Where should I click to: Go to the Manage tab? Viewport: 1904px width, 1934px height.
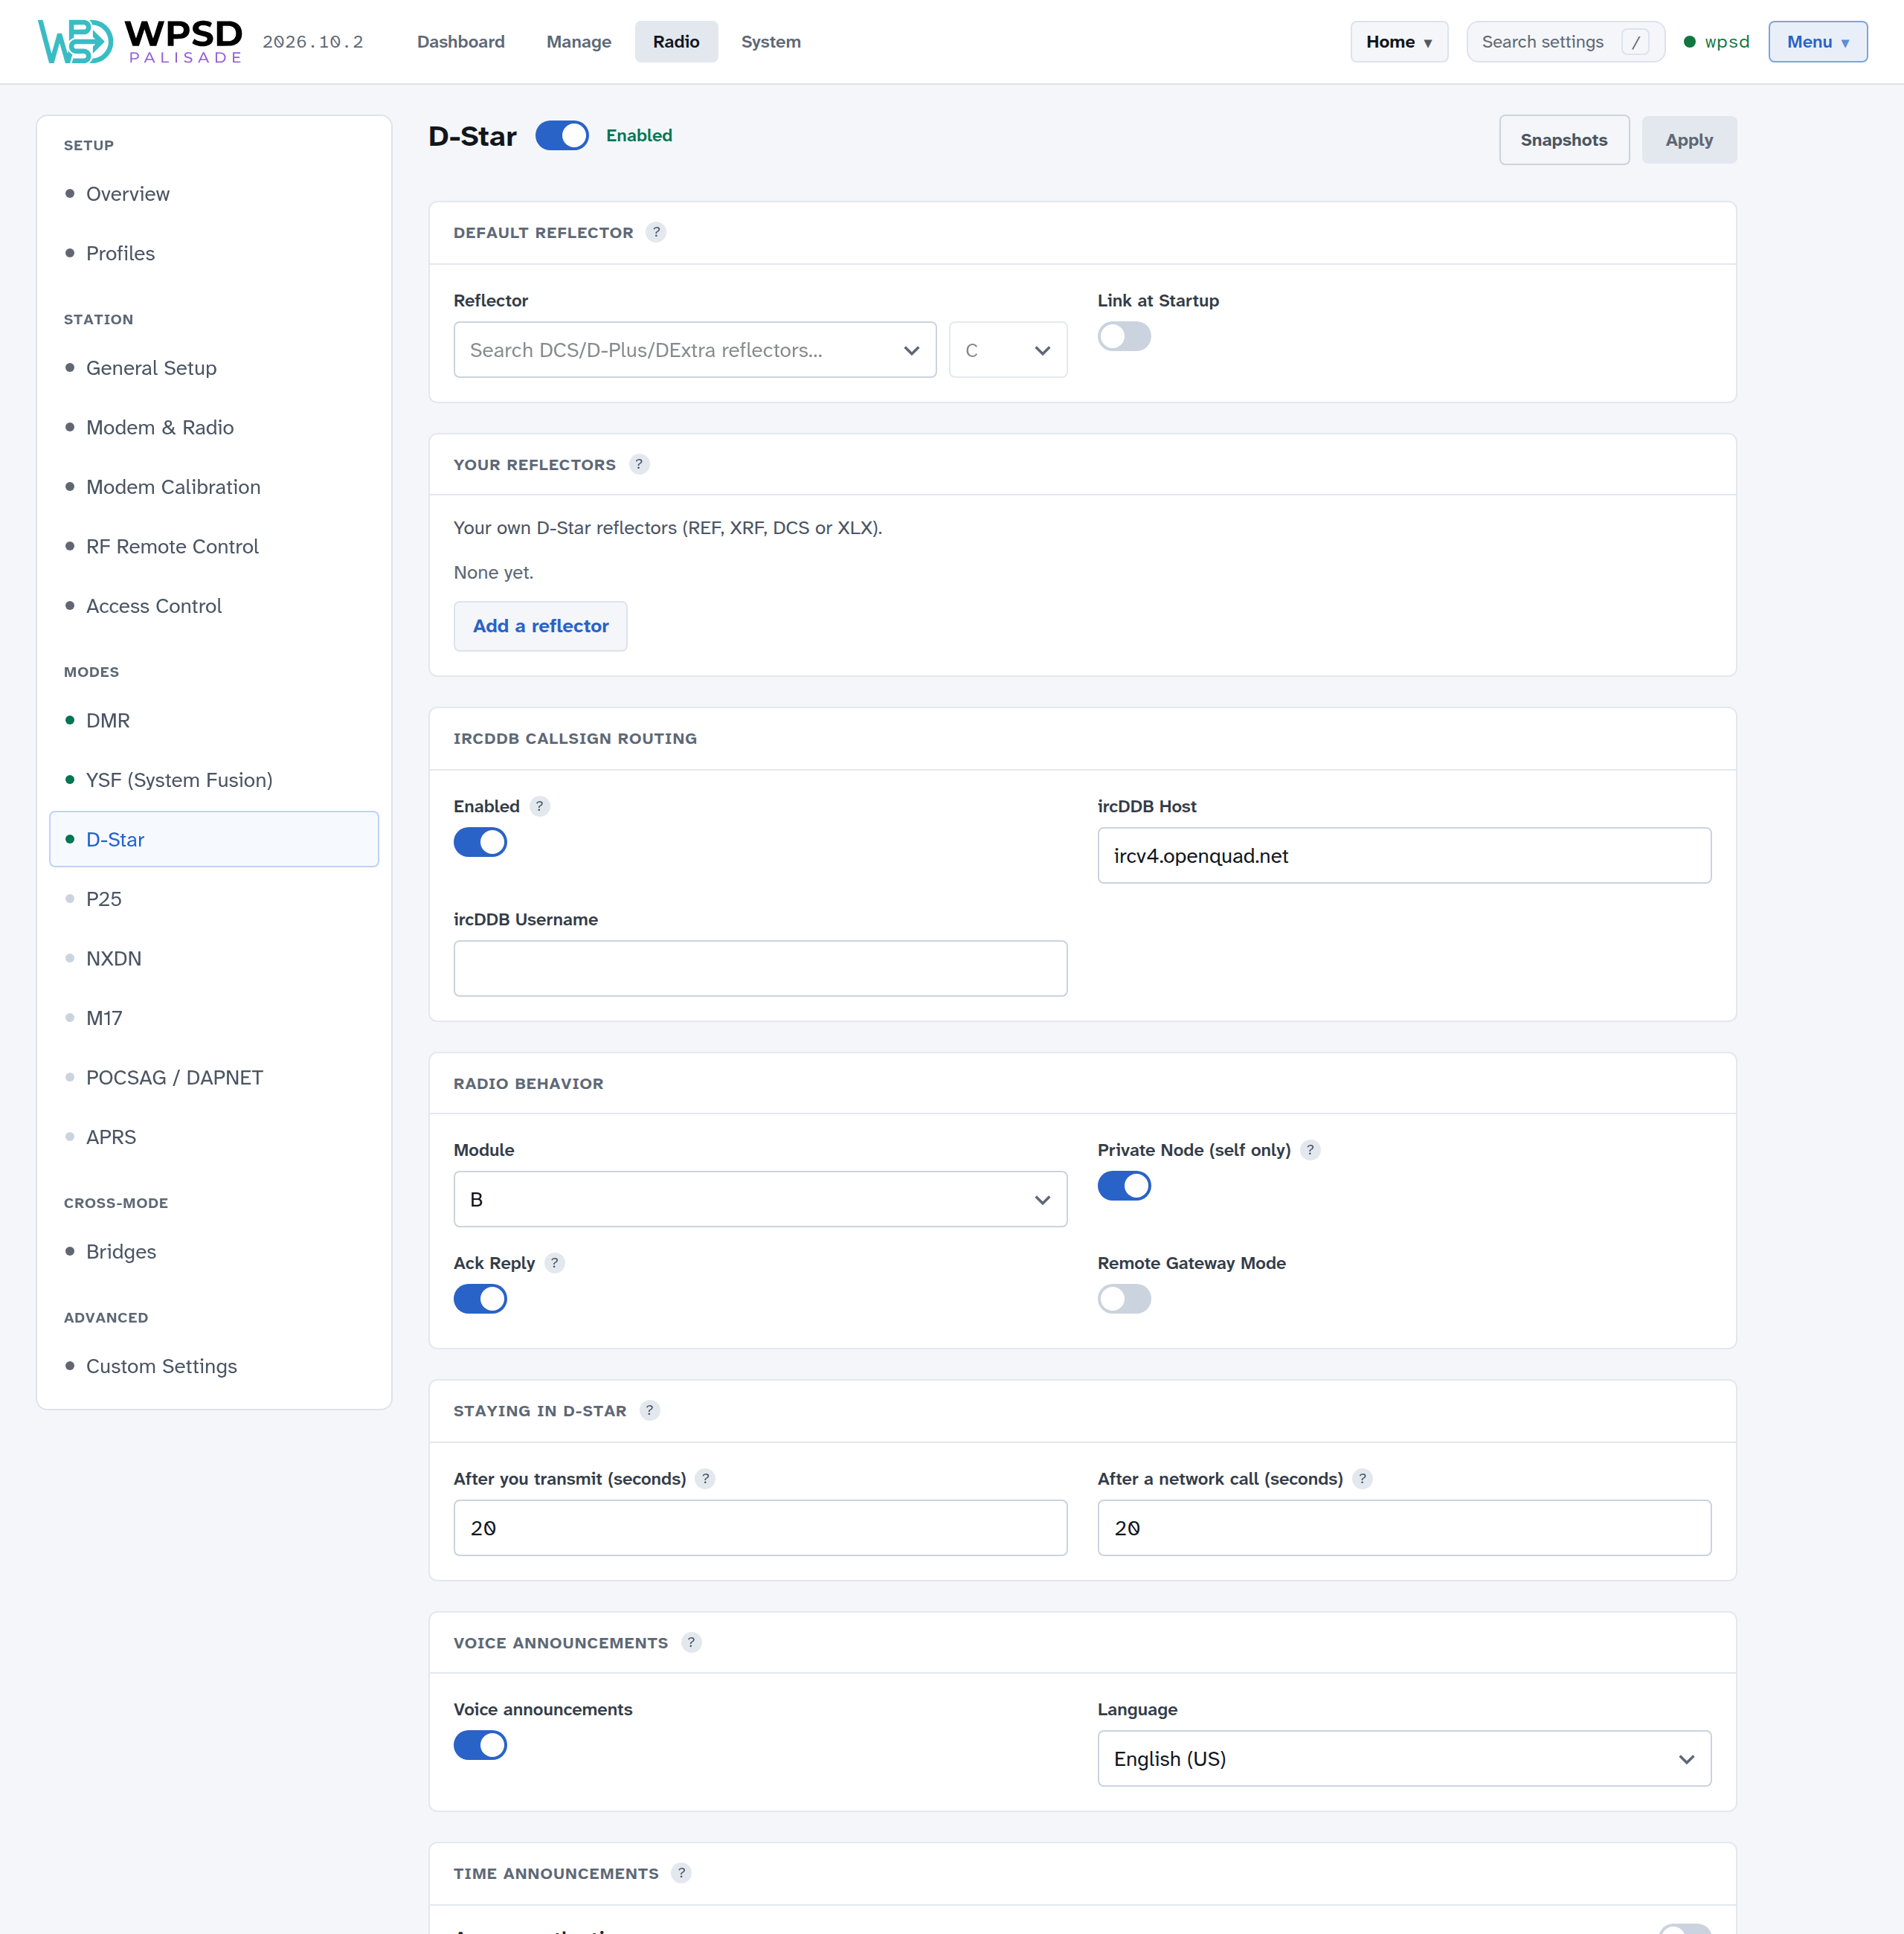pos(578,42)
